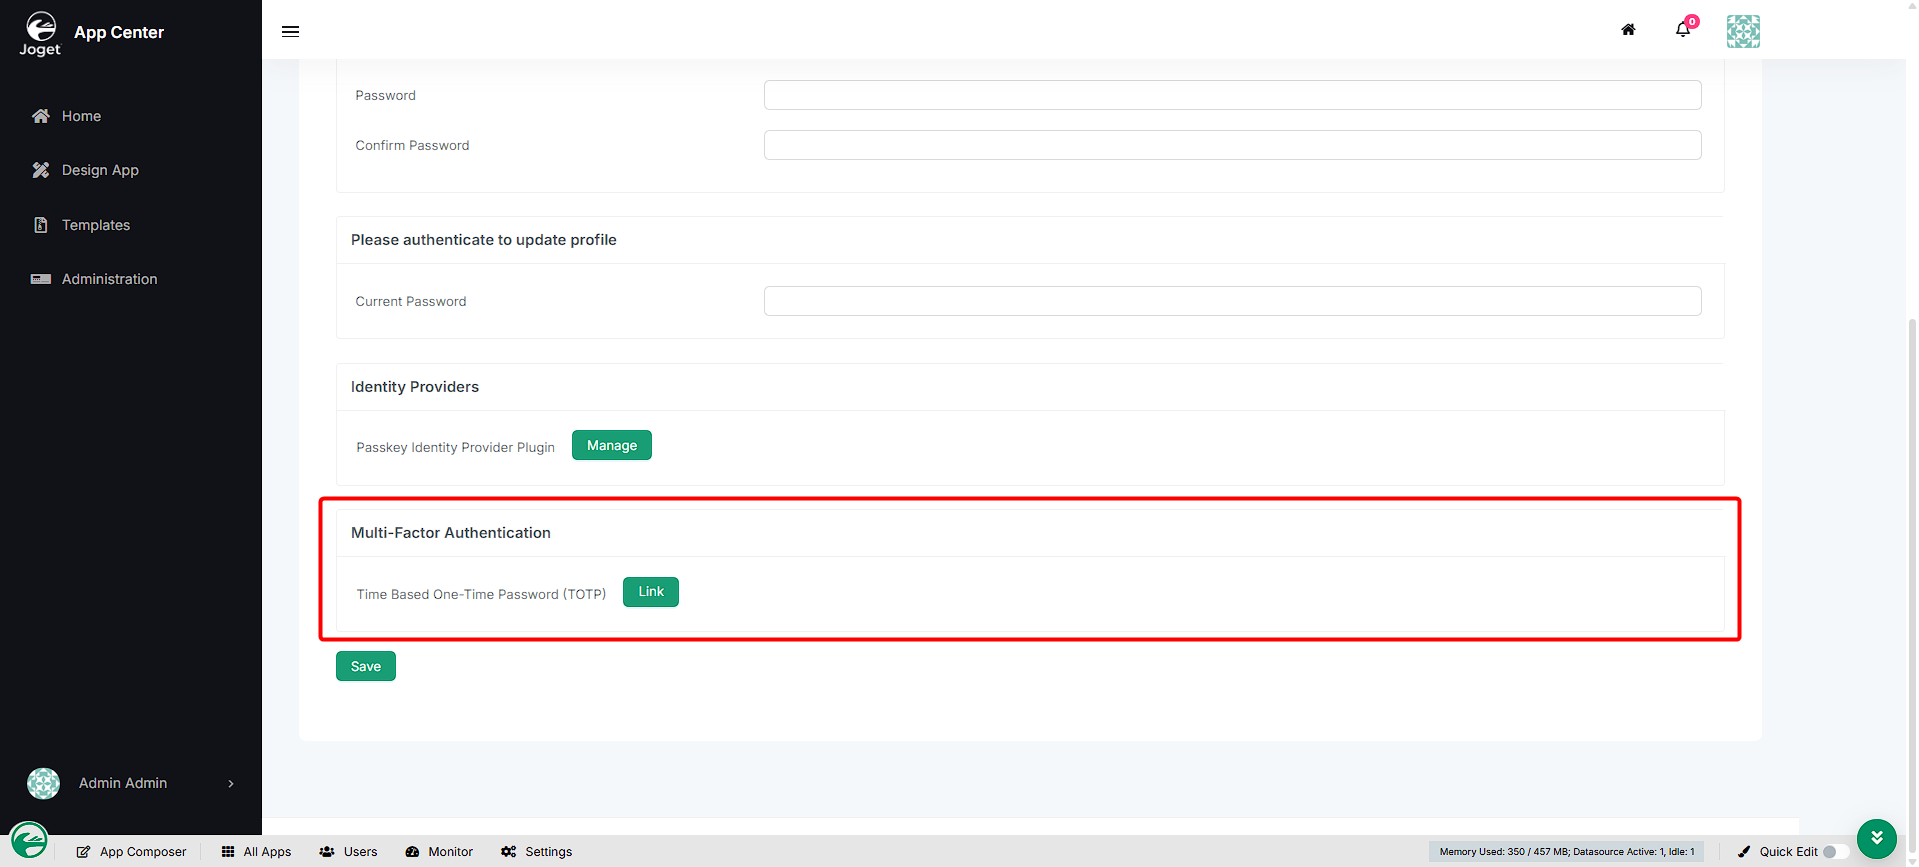Open Settings in the admin bar

(537, 852)
